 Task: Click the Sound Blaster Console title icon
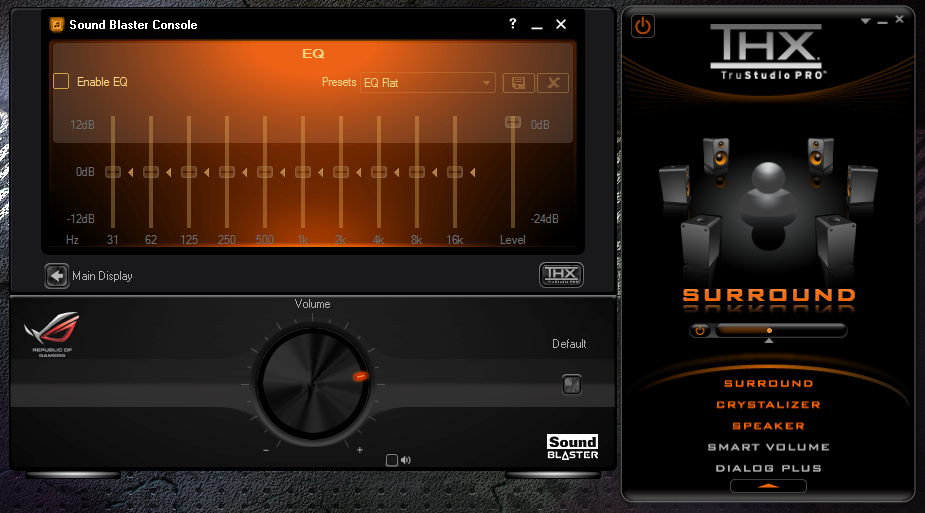pos(57,25)
